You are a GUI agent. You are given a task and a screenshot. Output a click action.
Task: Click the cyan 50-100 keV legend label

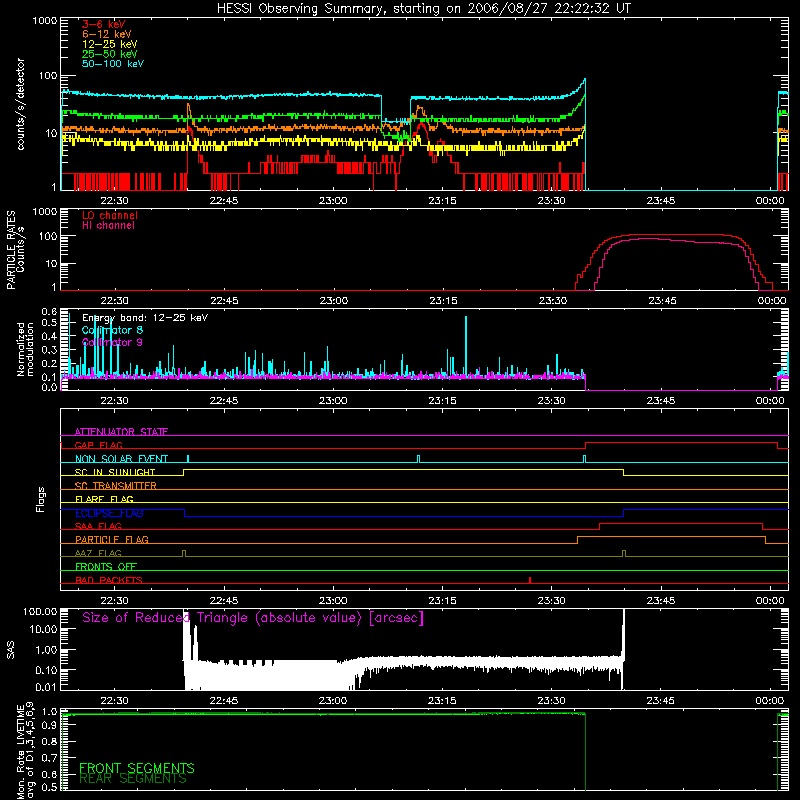113,64
